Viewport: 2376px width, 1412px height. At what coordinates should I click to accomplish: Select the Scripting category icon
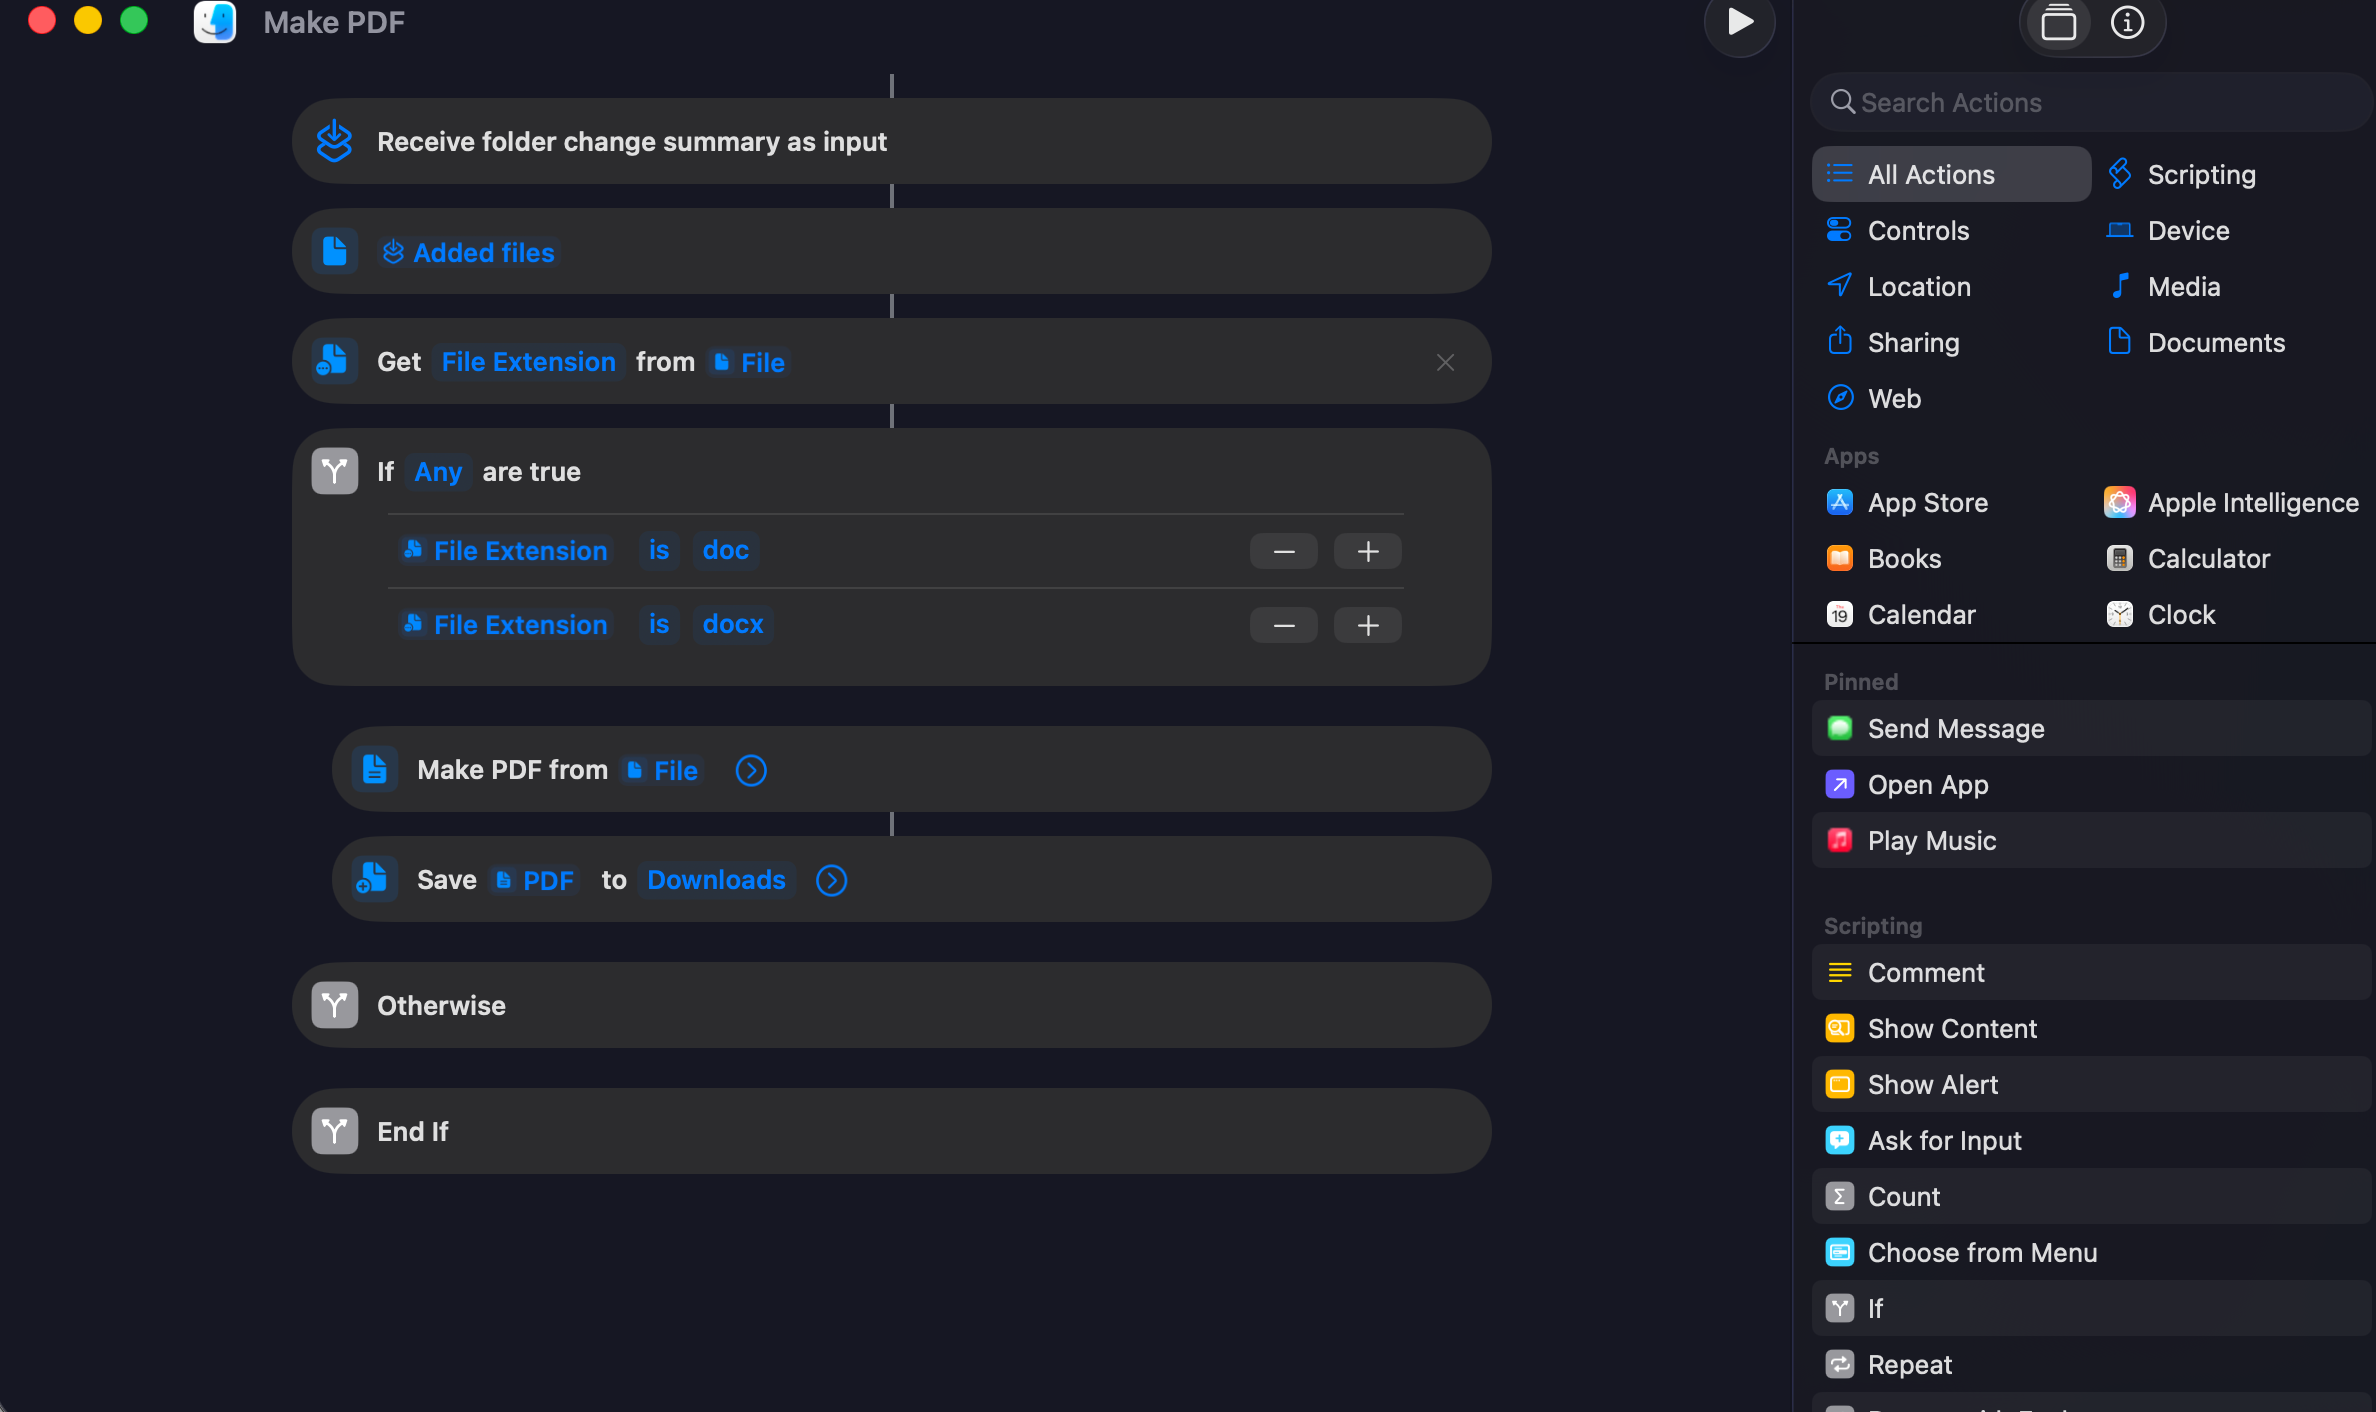(2119, 174)
